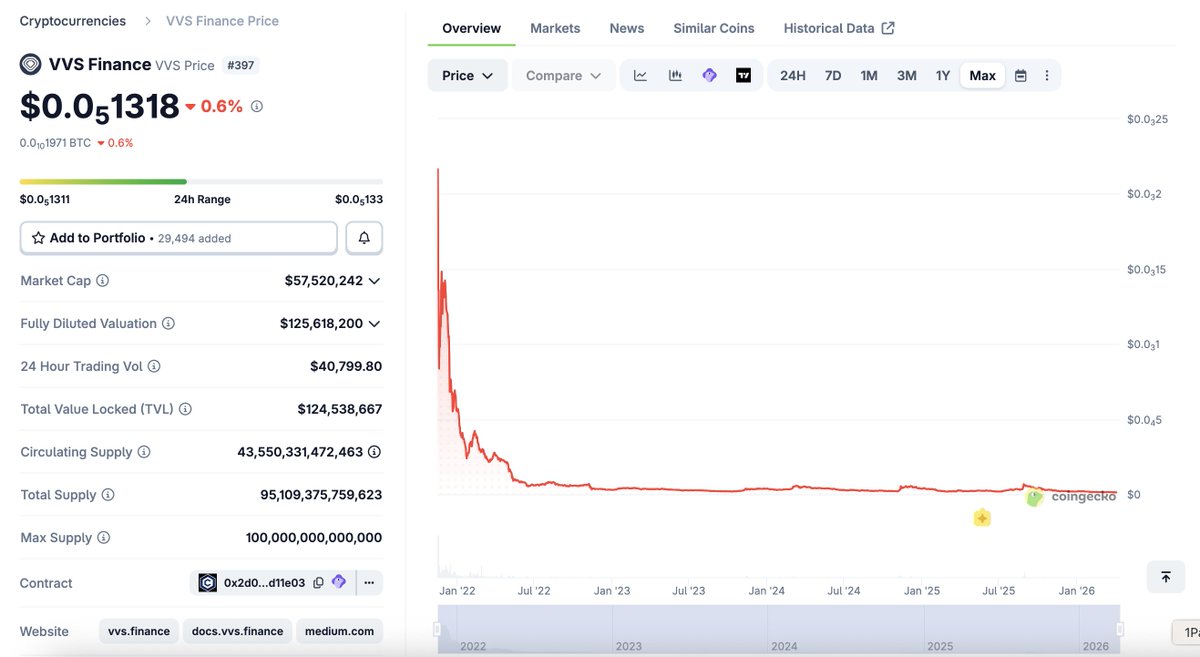
Task: Expand Market Cap details chevron
Action: 374,281
